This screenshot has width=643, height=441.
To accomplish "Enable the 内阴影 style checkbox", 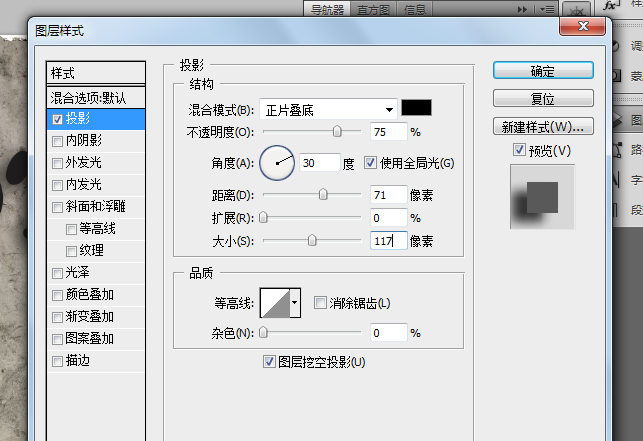I will 57,142.
